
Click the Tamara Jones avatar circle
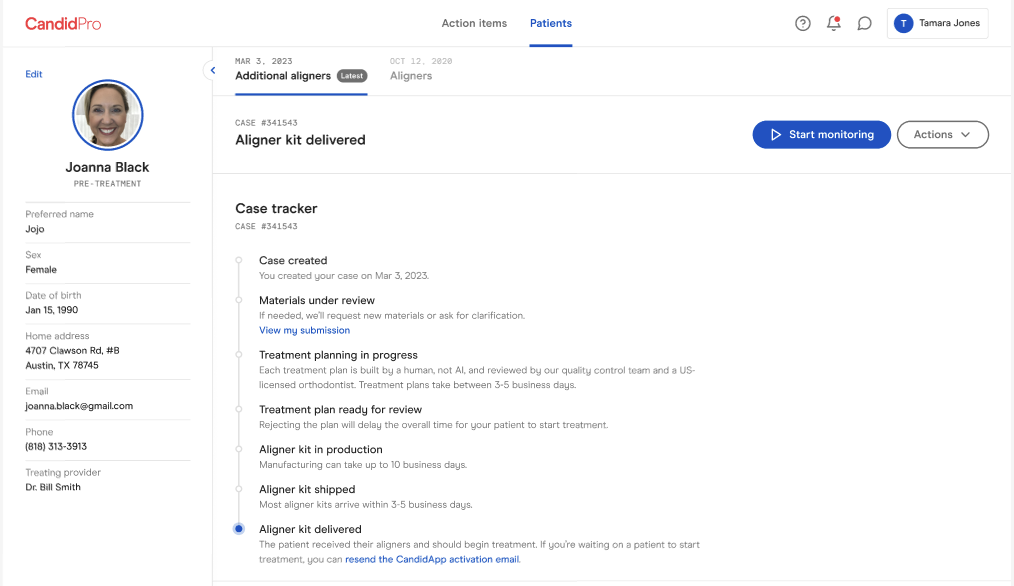[903, 23]
